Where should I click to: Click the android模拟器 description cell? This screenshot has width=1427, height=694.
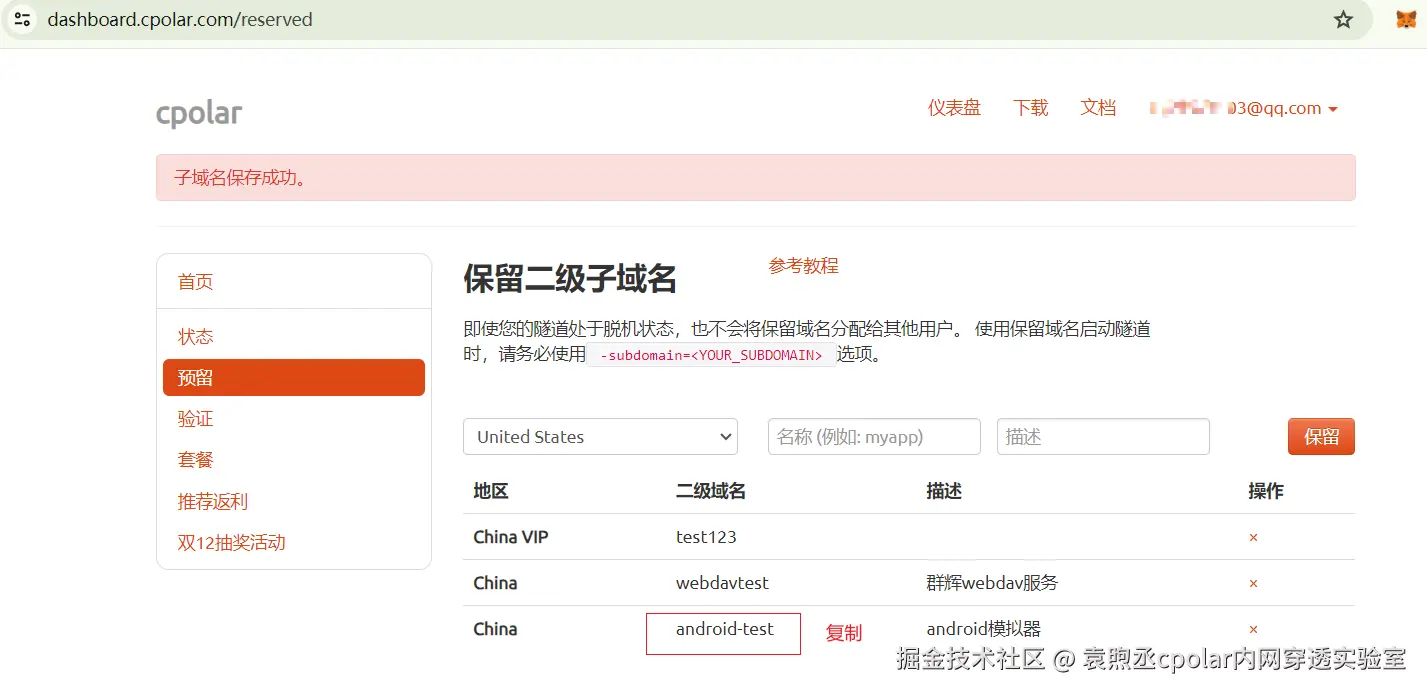coord(984,629)
